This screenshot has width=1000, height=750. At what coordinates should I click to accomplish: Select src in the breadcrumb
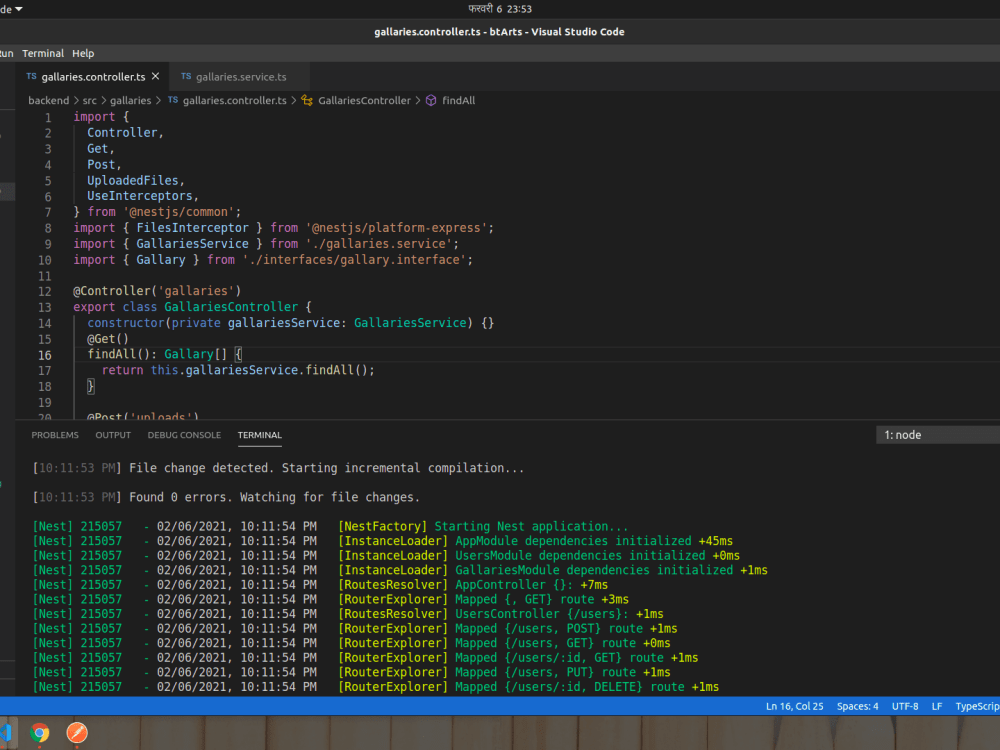[x=89, y=100]
